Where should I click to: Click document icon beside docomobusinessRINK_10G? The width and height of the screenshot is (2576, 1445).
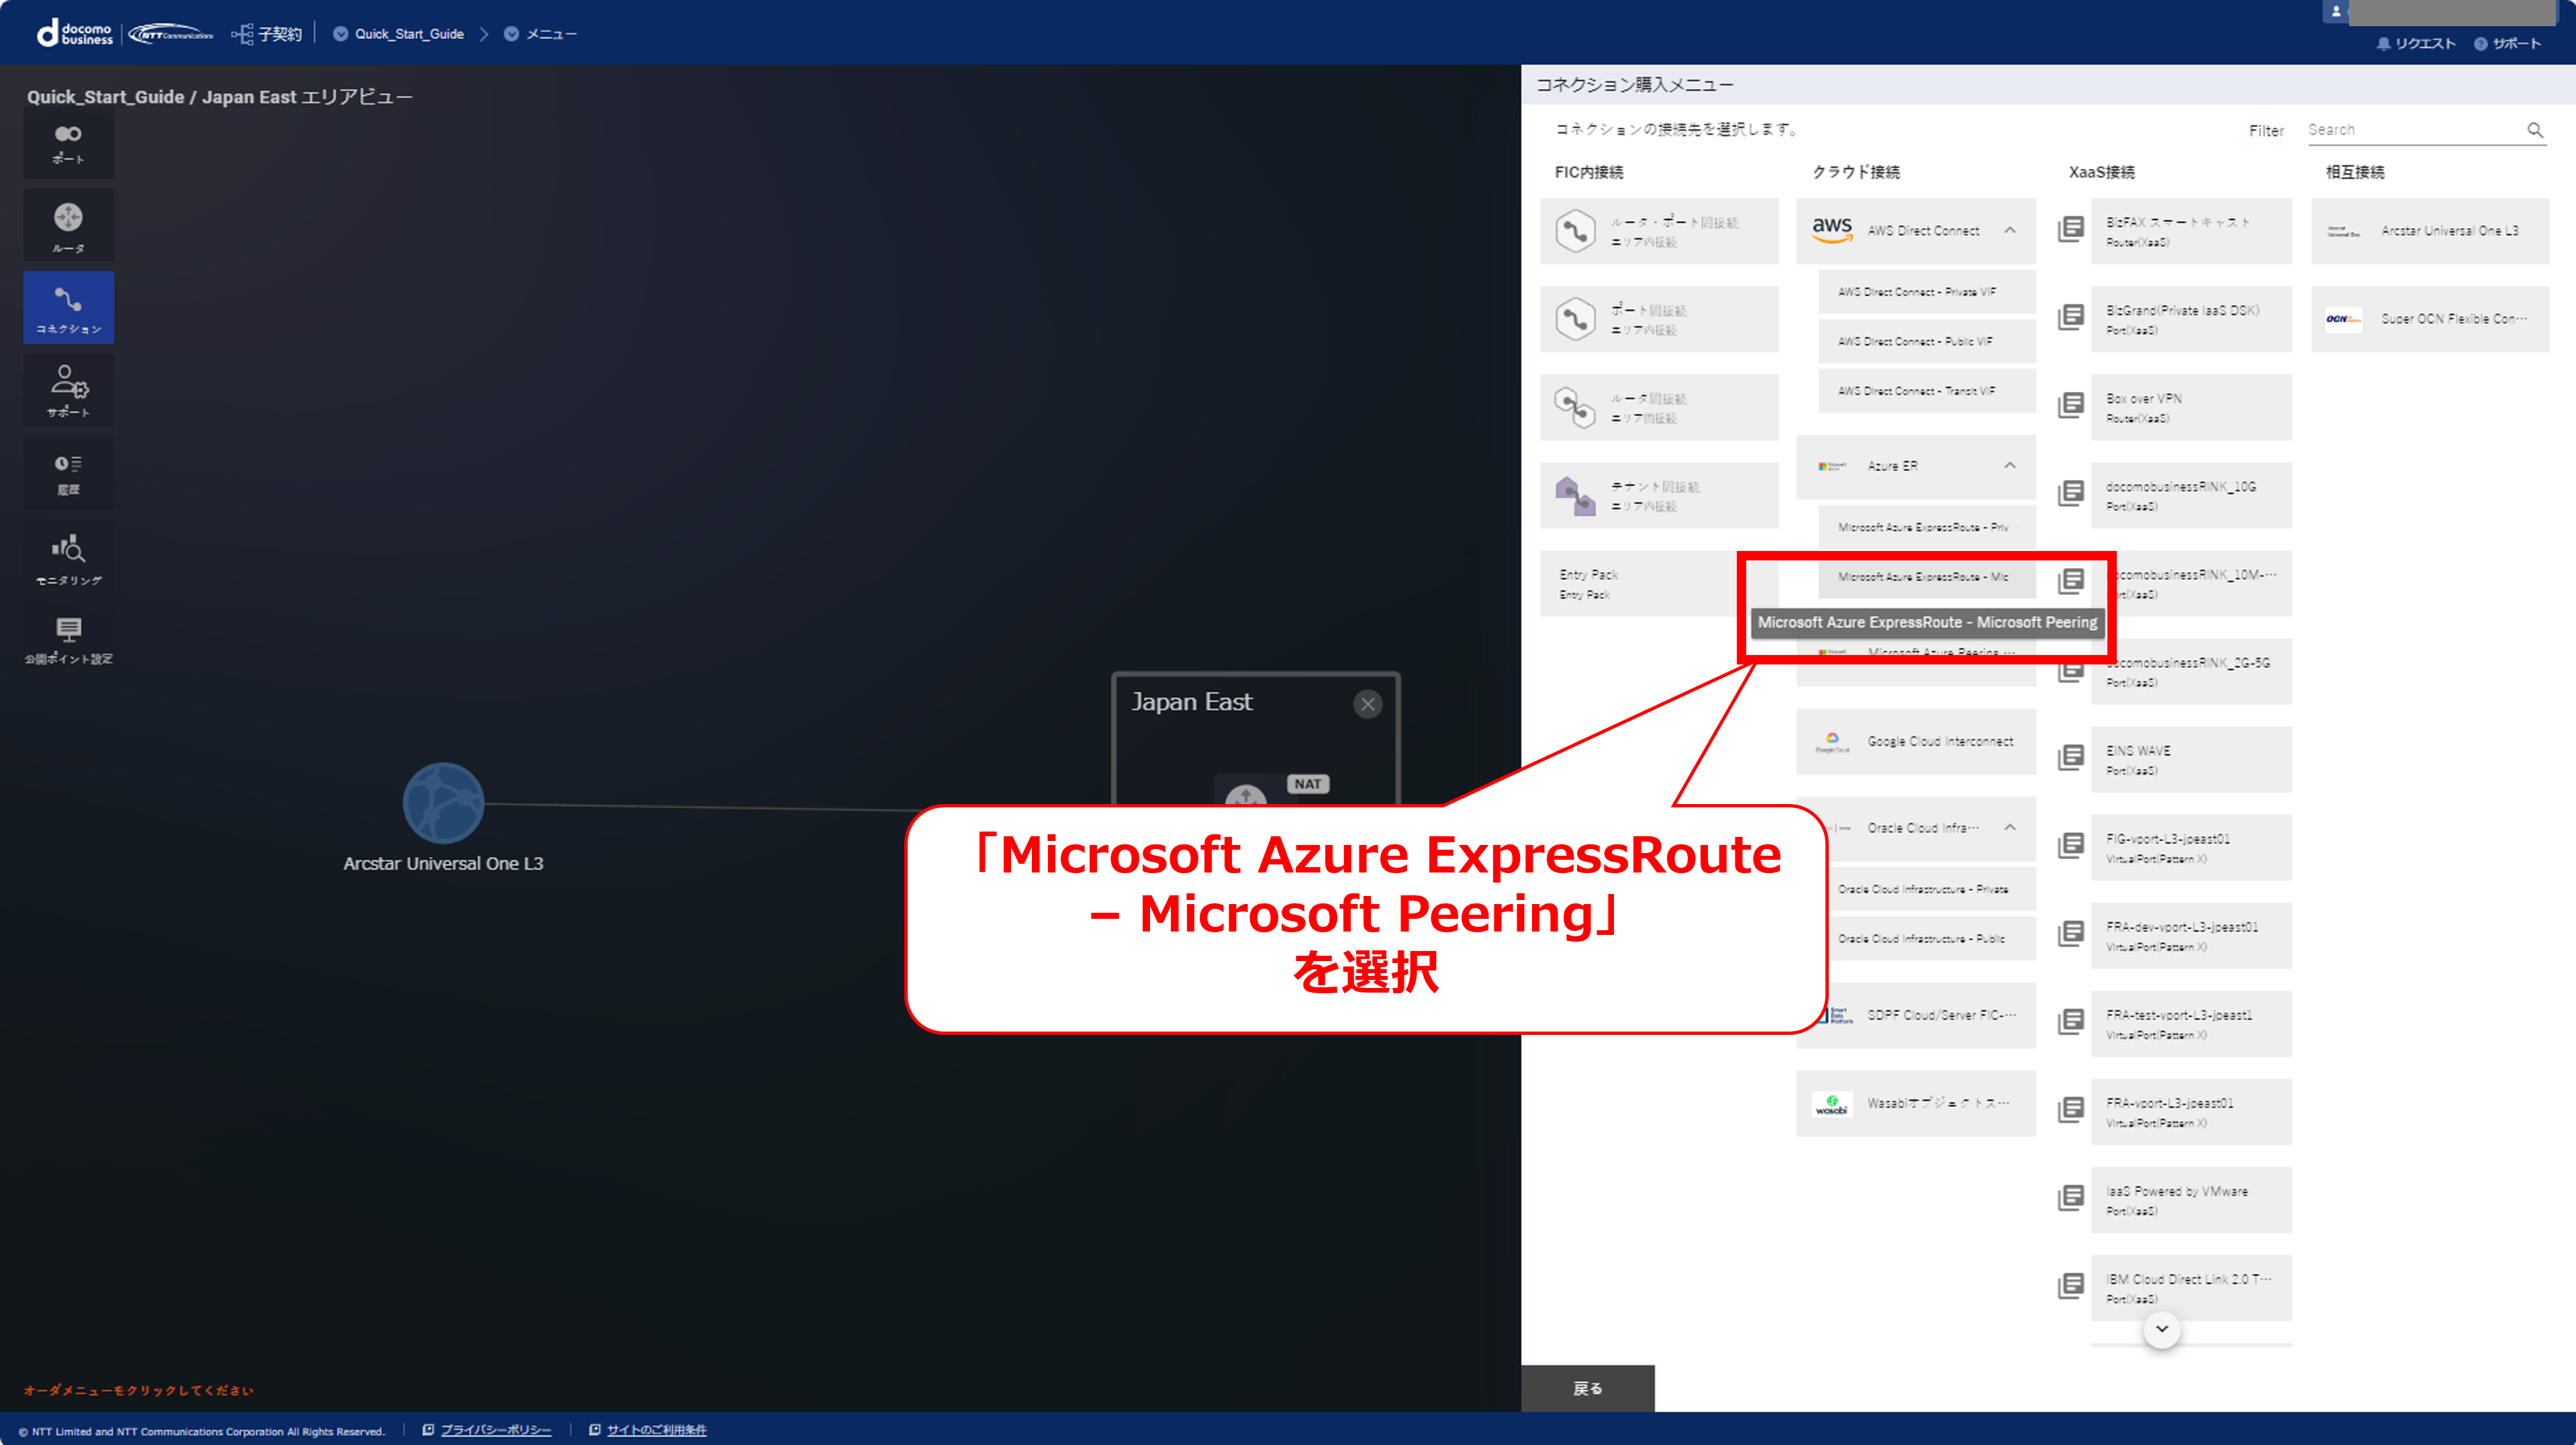tap(2071, 494)
